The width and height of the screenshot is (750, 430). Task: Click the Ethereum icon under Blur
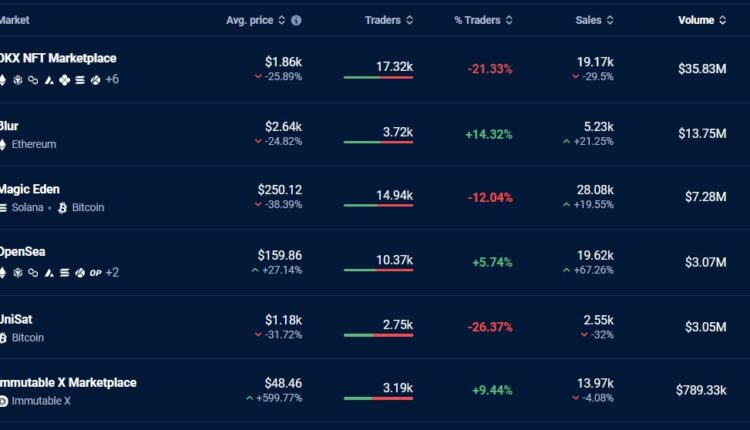pyautogui.click(x=3, y=145)
